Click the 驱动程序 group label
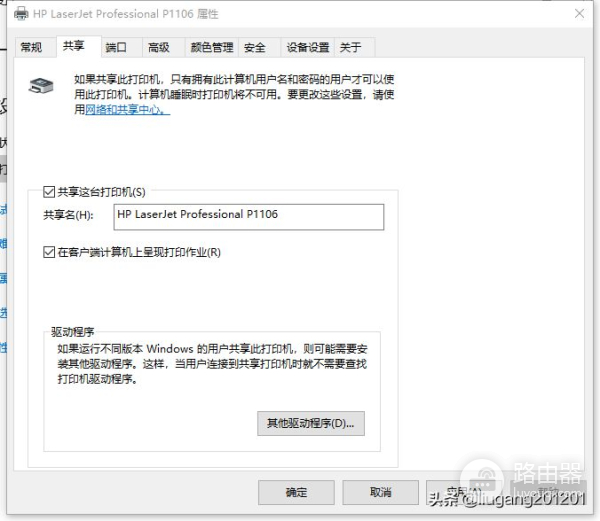600x521 pixels. point(73,332)
